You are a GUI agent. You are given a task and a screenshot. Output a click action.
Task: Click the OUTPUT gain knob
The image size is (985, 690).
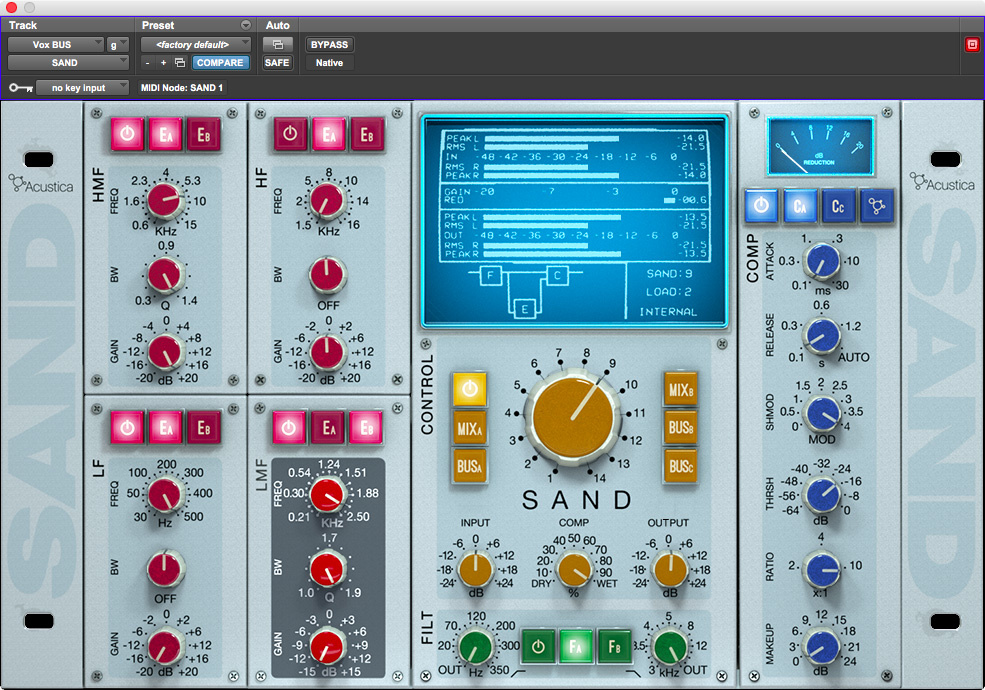[670, 569]
